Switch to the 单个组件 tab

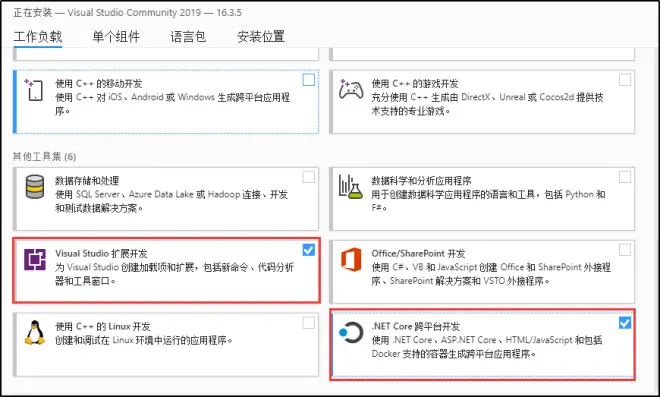coord(116,37)
